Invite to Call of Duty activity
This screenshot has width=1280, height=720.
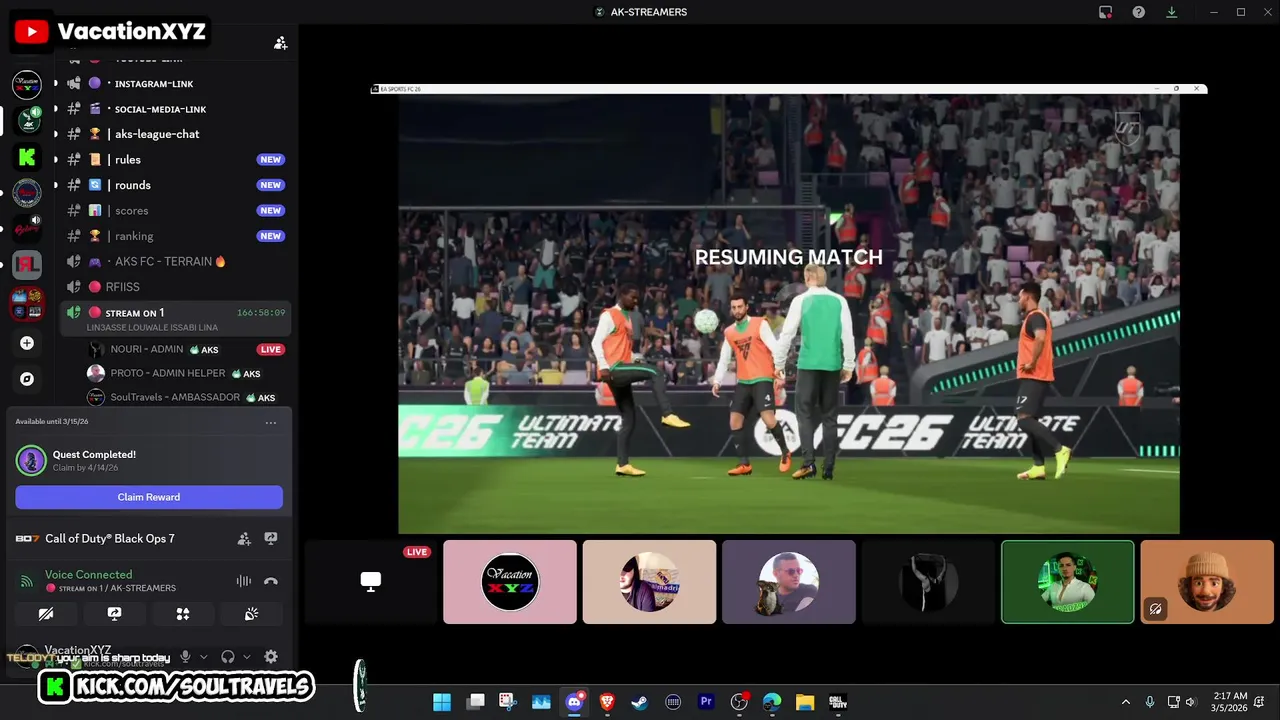pos(244,538)
